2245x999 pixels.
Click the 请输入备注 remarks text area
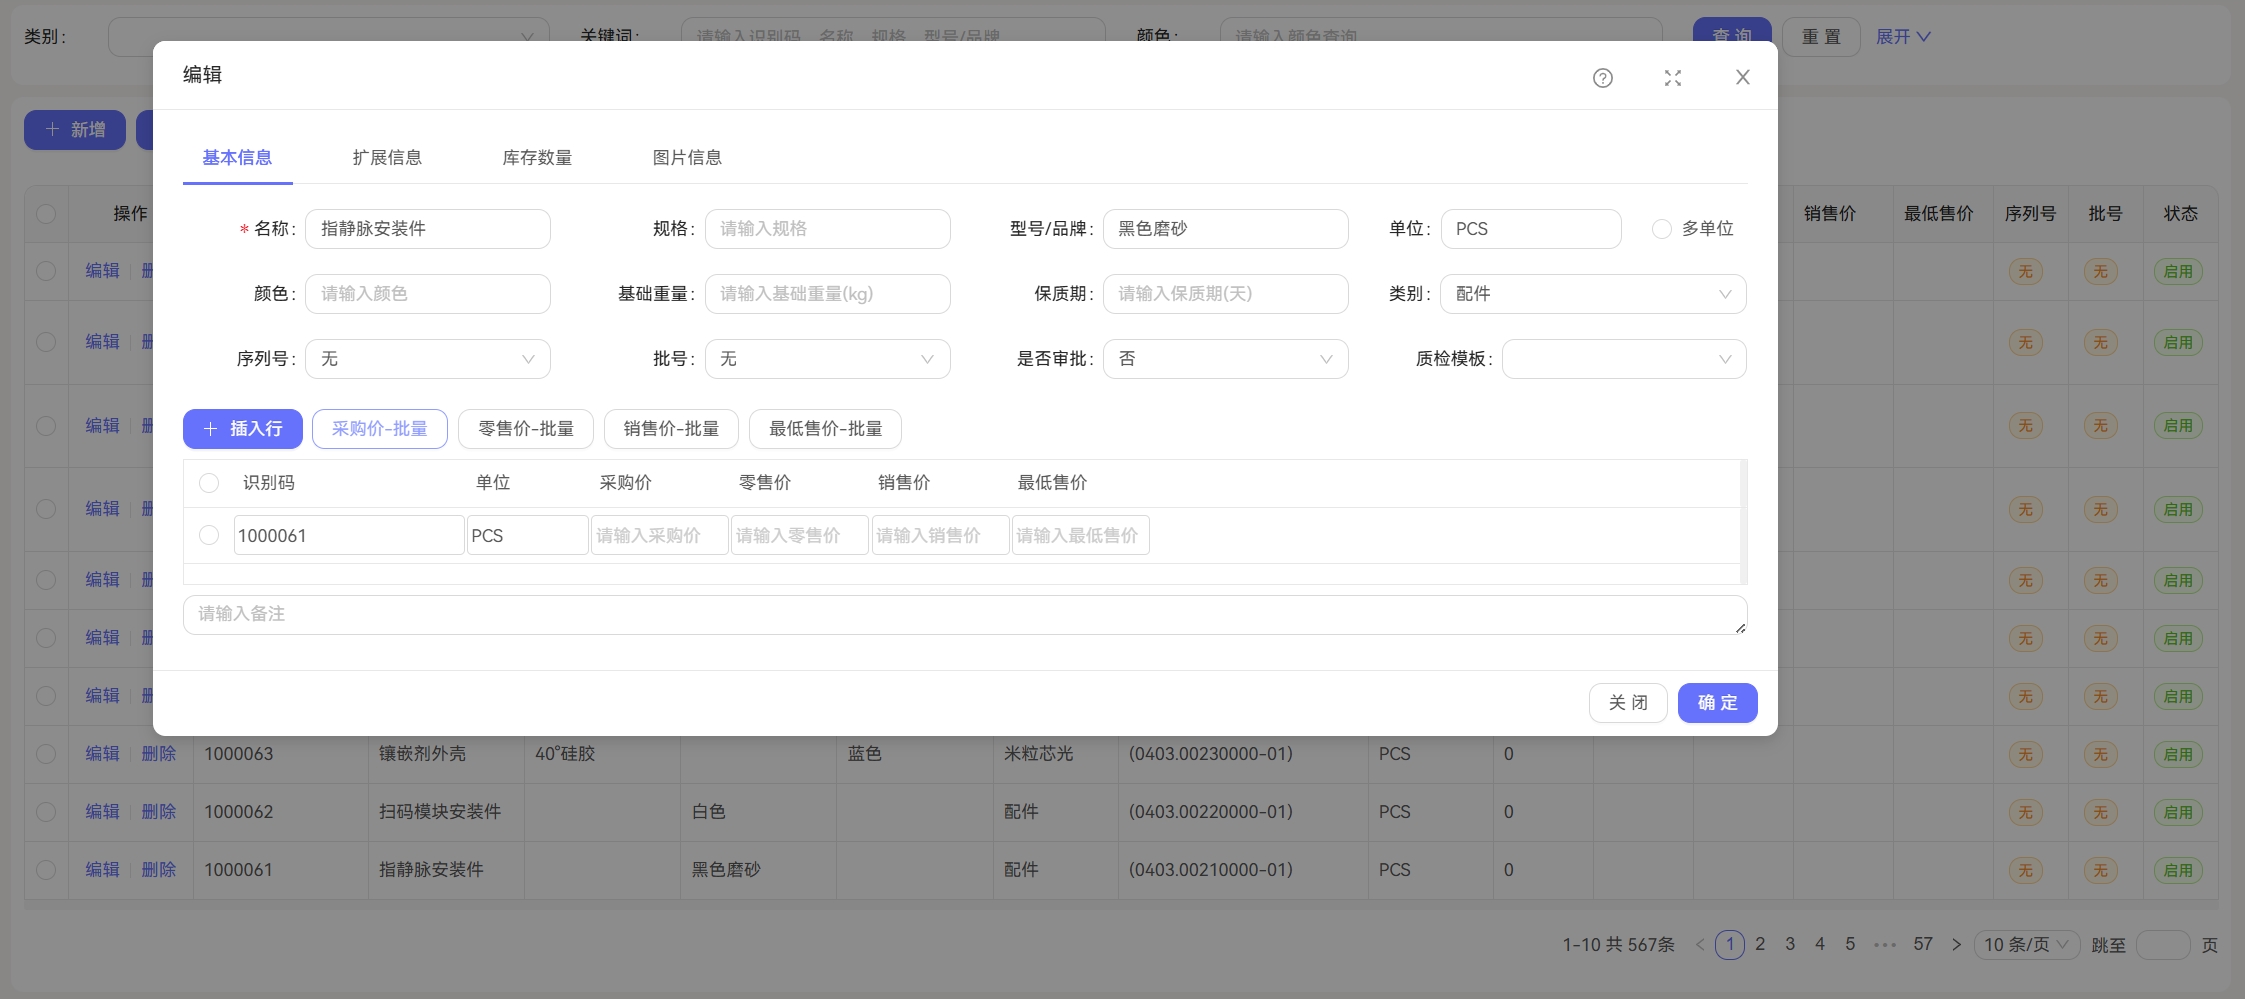(x=964, y=615)
